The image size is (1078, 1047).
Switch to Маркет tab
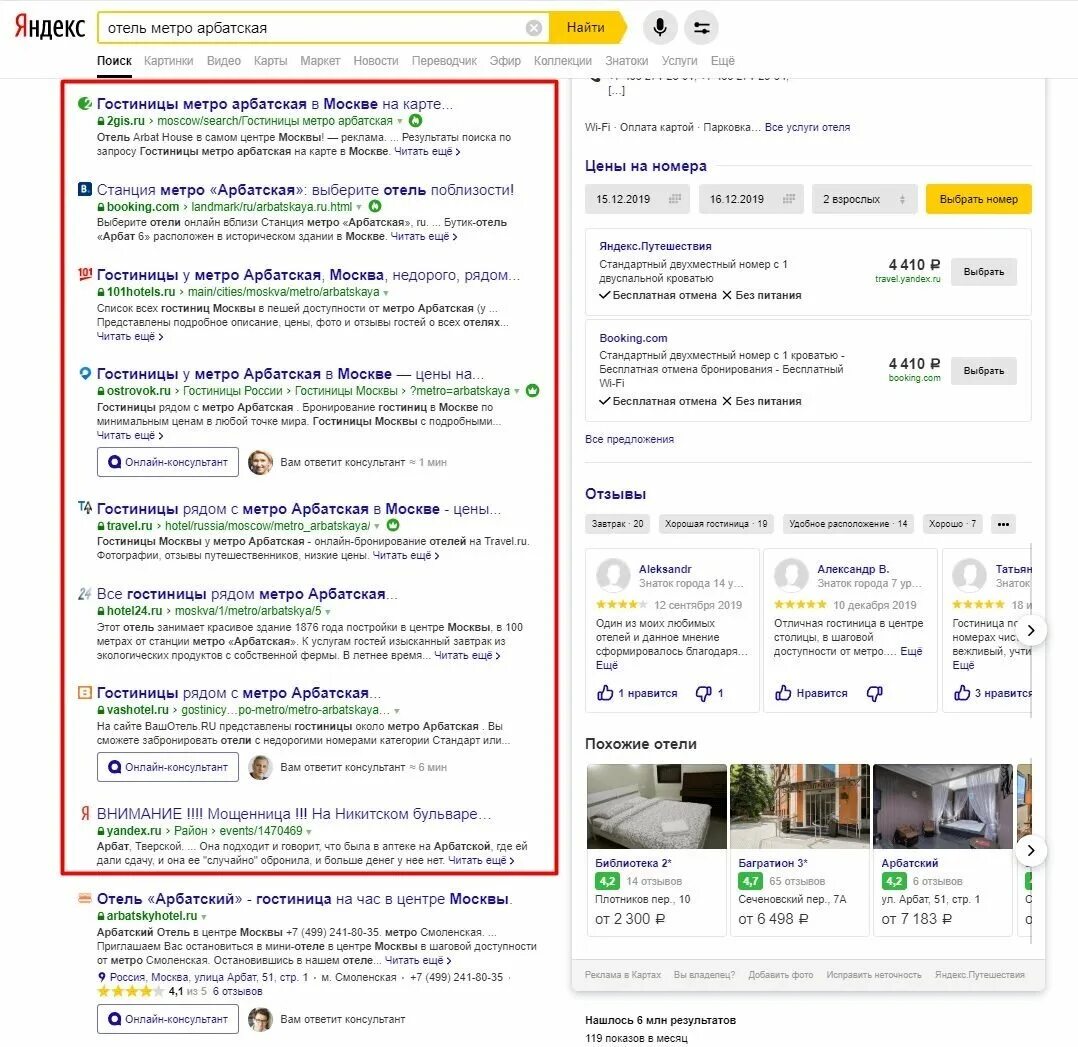pyautogui.click(x=320, y=60)
